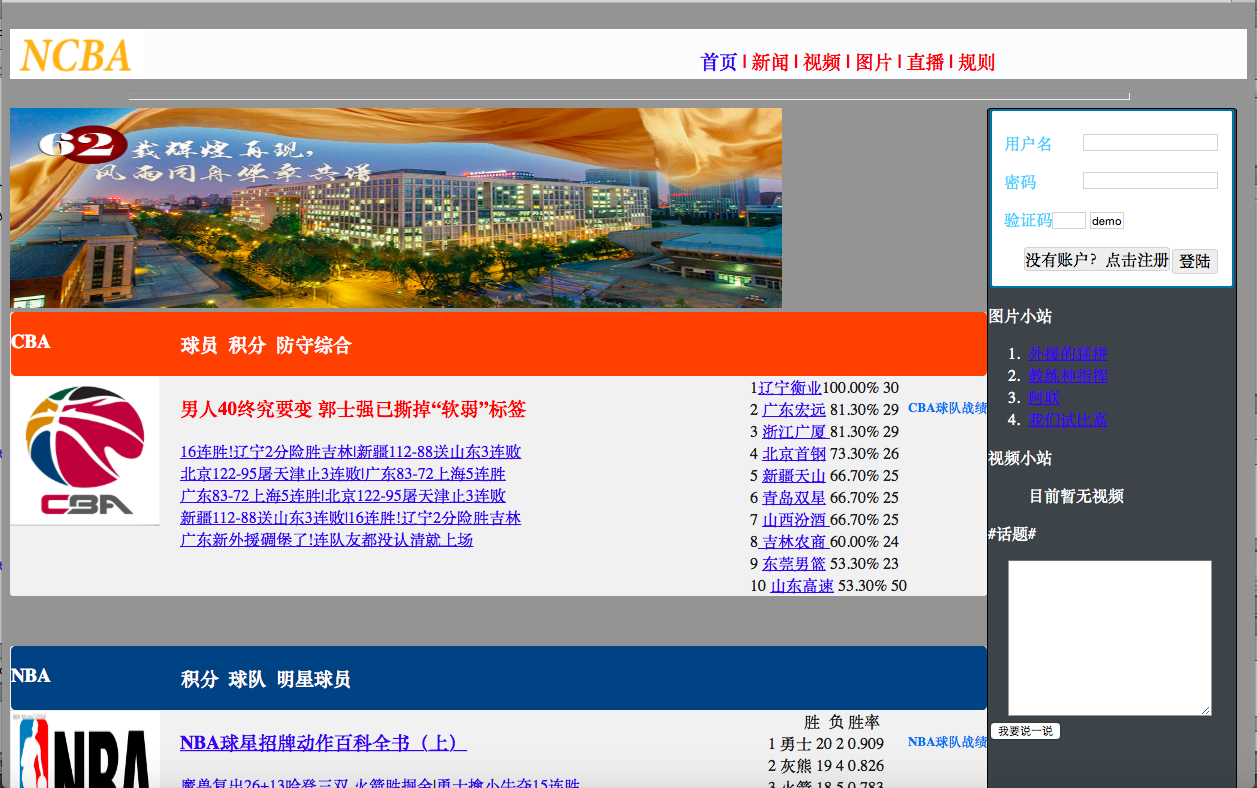Click the NCBA site logo

pyautogui.click(x=77, y=54)
